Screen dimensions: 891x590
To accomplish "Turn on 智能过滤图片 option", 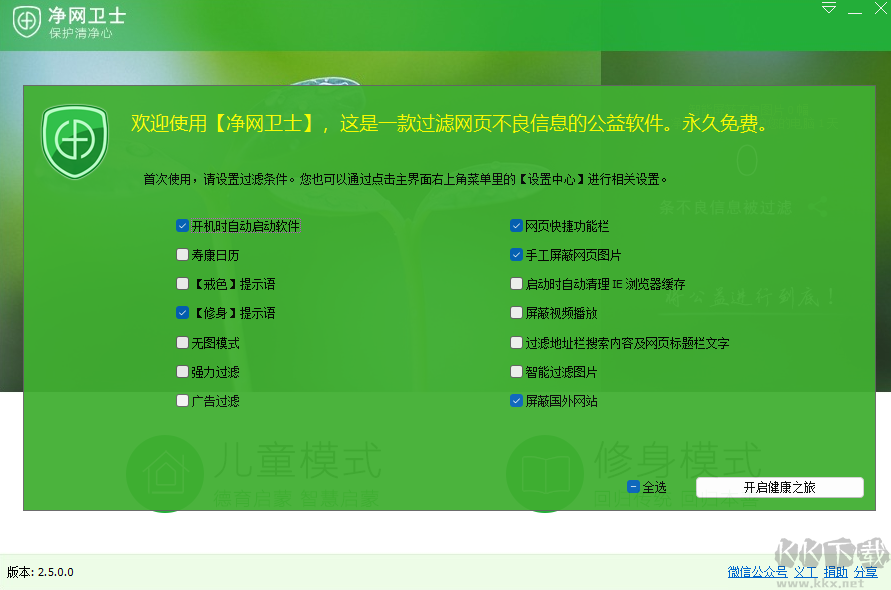I will [516, 371].
